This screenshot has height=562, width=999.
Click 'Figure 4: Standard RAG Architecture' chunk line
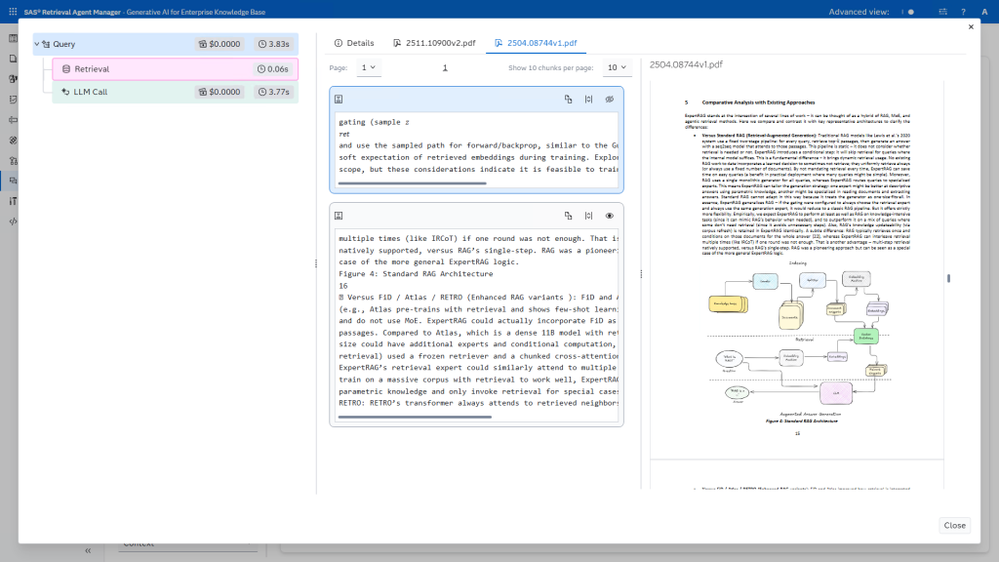415,274
